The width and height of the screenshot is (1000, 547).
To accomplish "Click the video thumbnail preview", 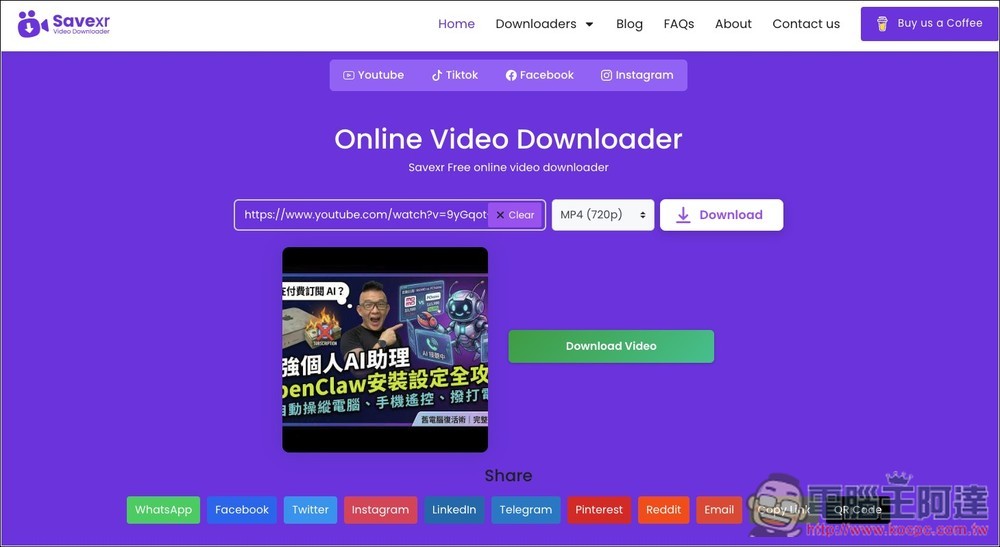I will click(385, 350).
